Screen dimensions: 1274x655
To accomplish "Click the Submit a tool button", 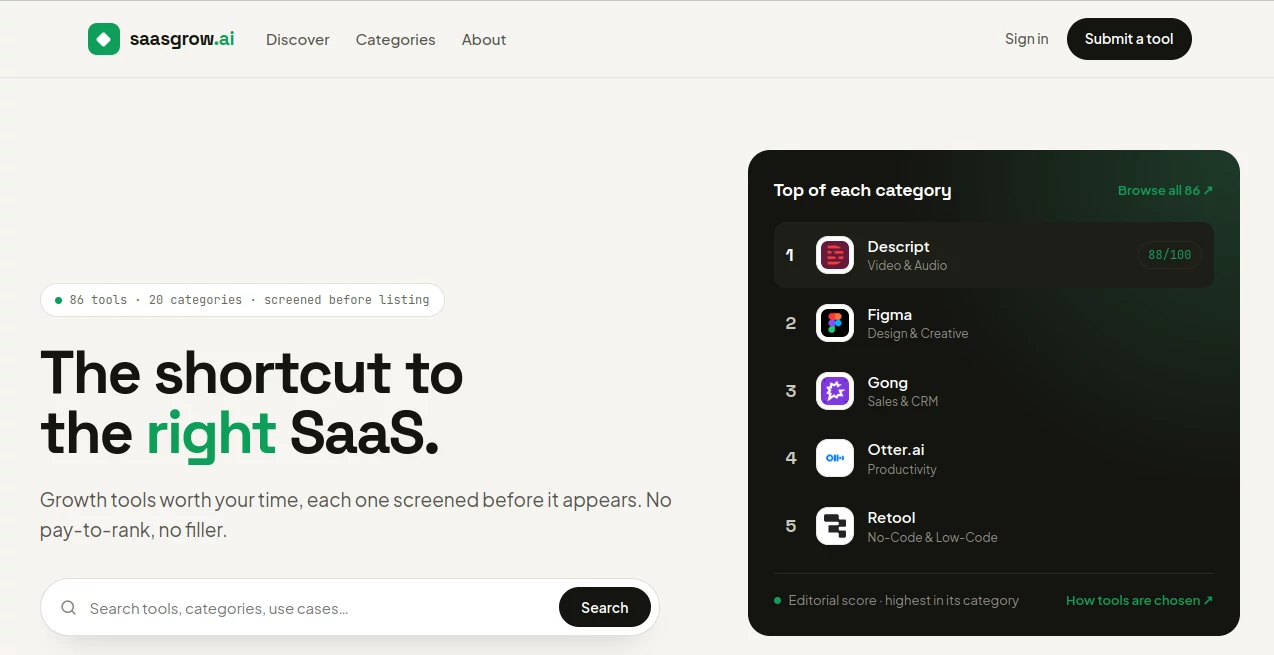I will (x=1129, y=39).
